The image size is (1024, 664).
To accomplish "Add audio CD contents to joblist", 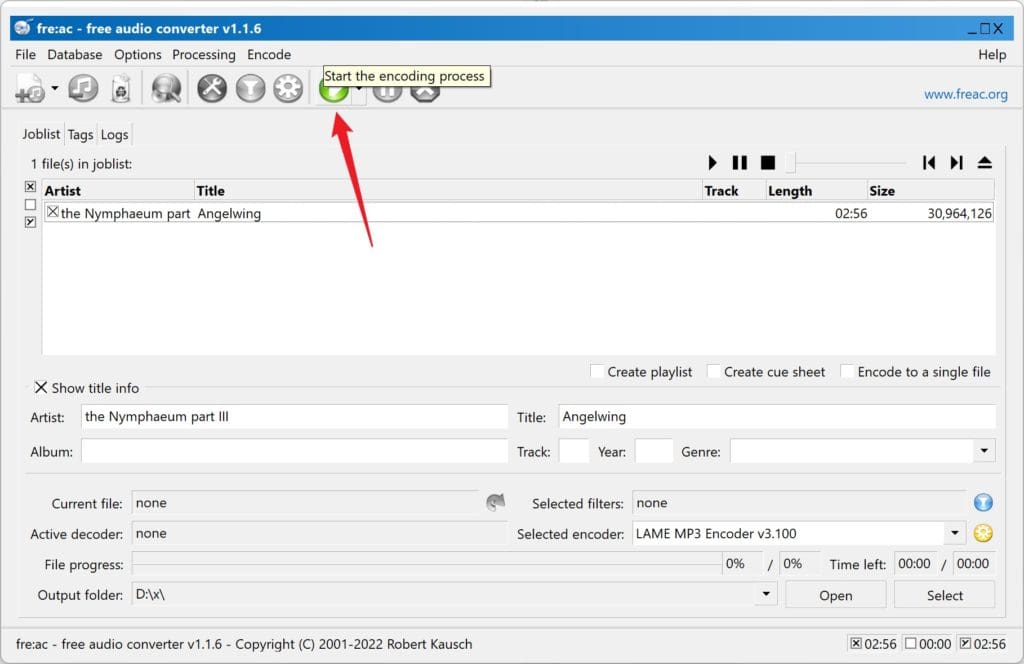I will point(84,88).
